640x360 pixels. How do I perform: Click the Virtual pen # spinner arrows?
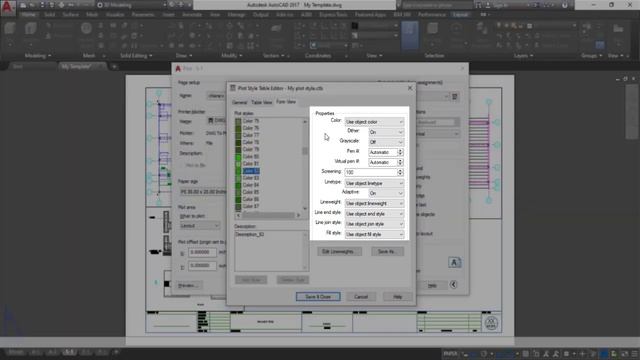[x=400, y=162]
